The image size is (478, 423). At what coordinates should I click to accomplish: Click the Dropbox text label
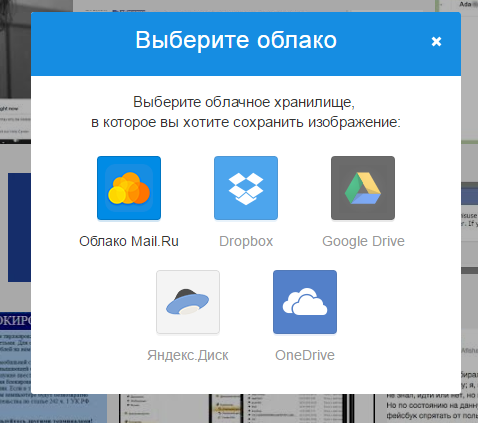246,242
